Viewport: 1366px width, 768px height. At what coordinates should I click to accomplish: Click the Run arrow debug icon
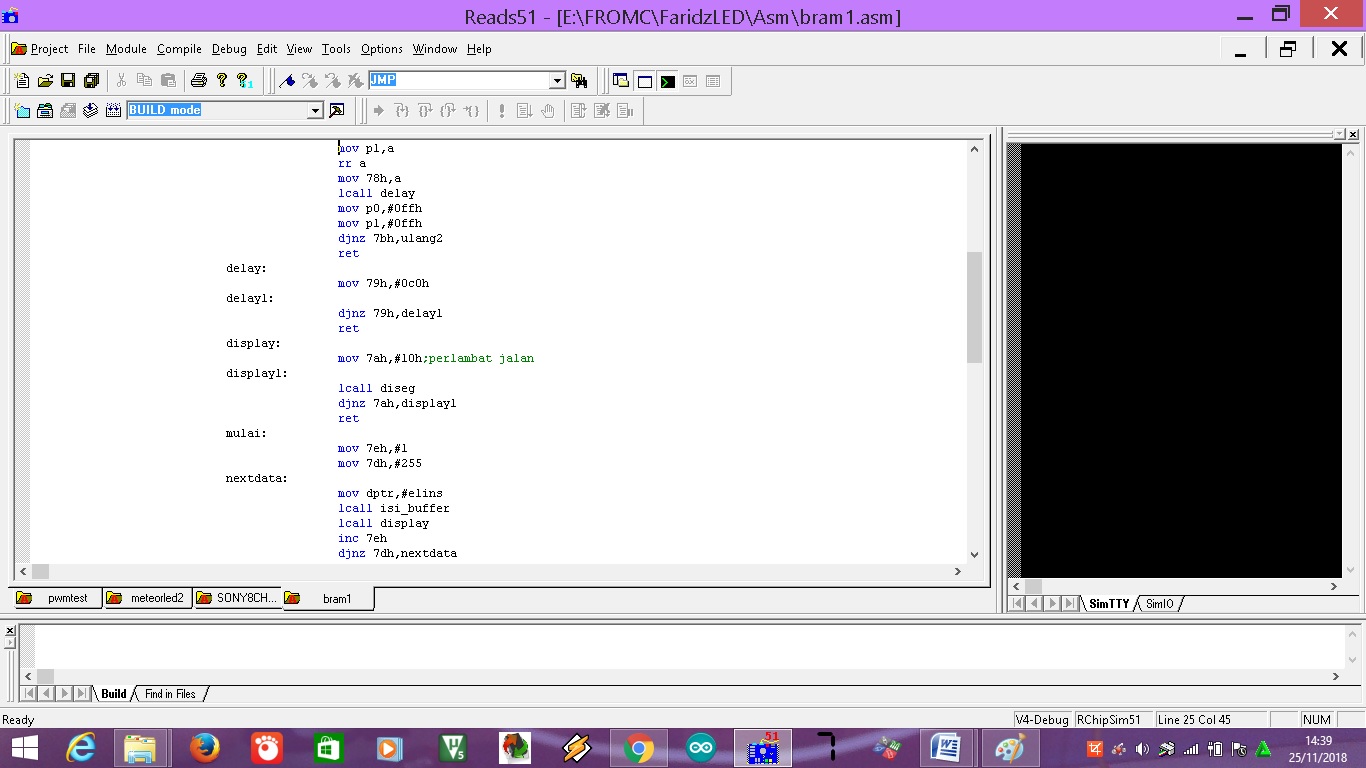(378, 110)
